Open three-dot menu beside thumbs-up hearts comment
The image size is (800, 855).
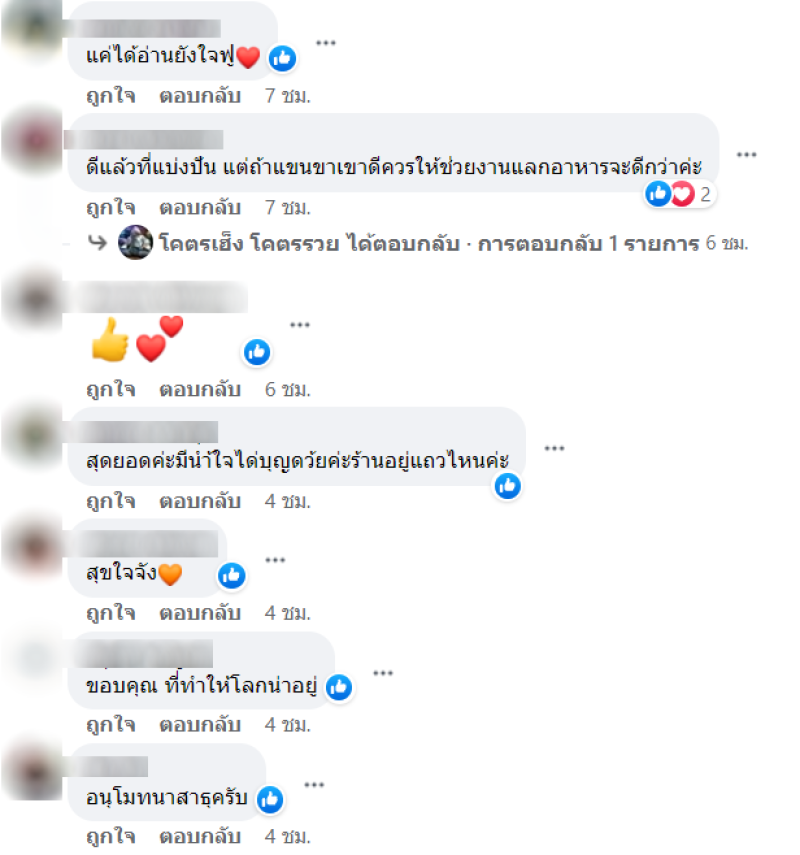[299, 325]
